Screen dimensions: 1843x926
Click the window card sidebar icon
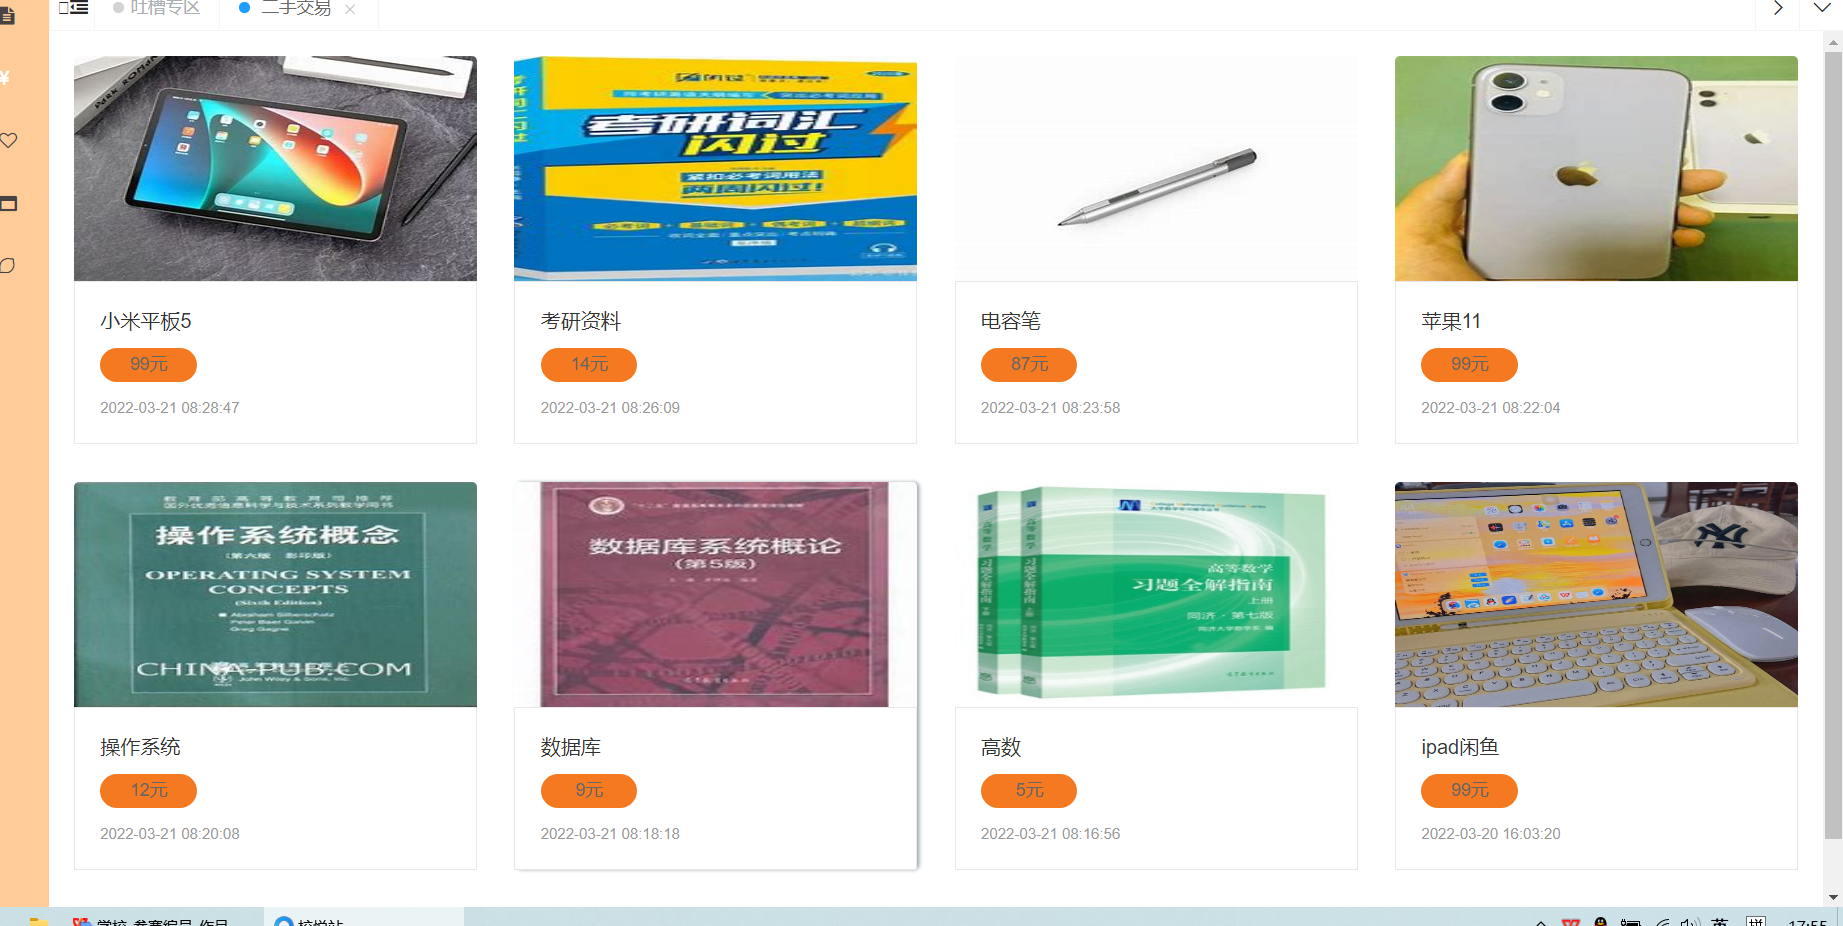8,204
